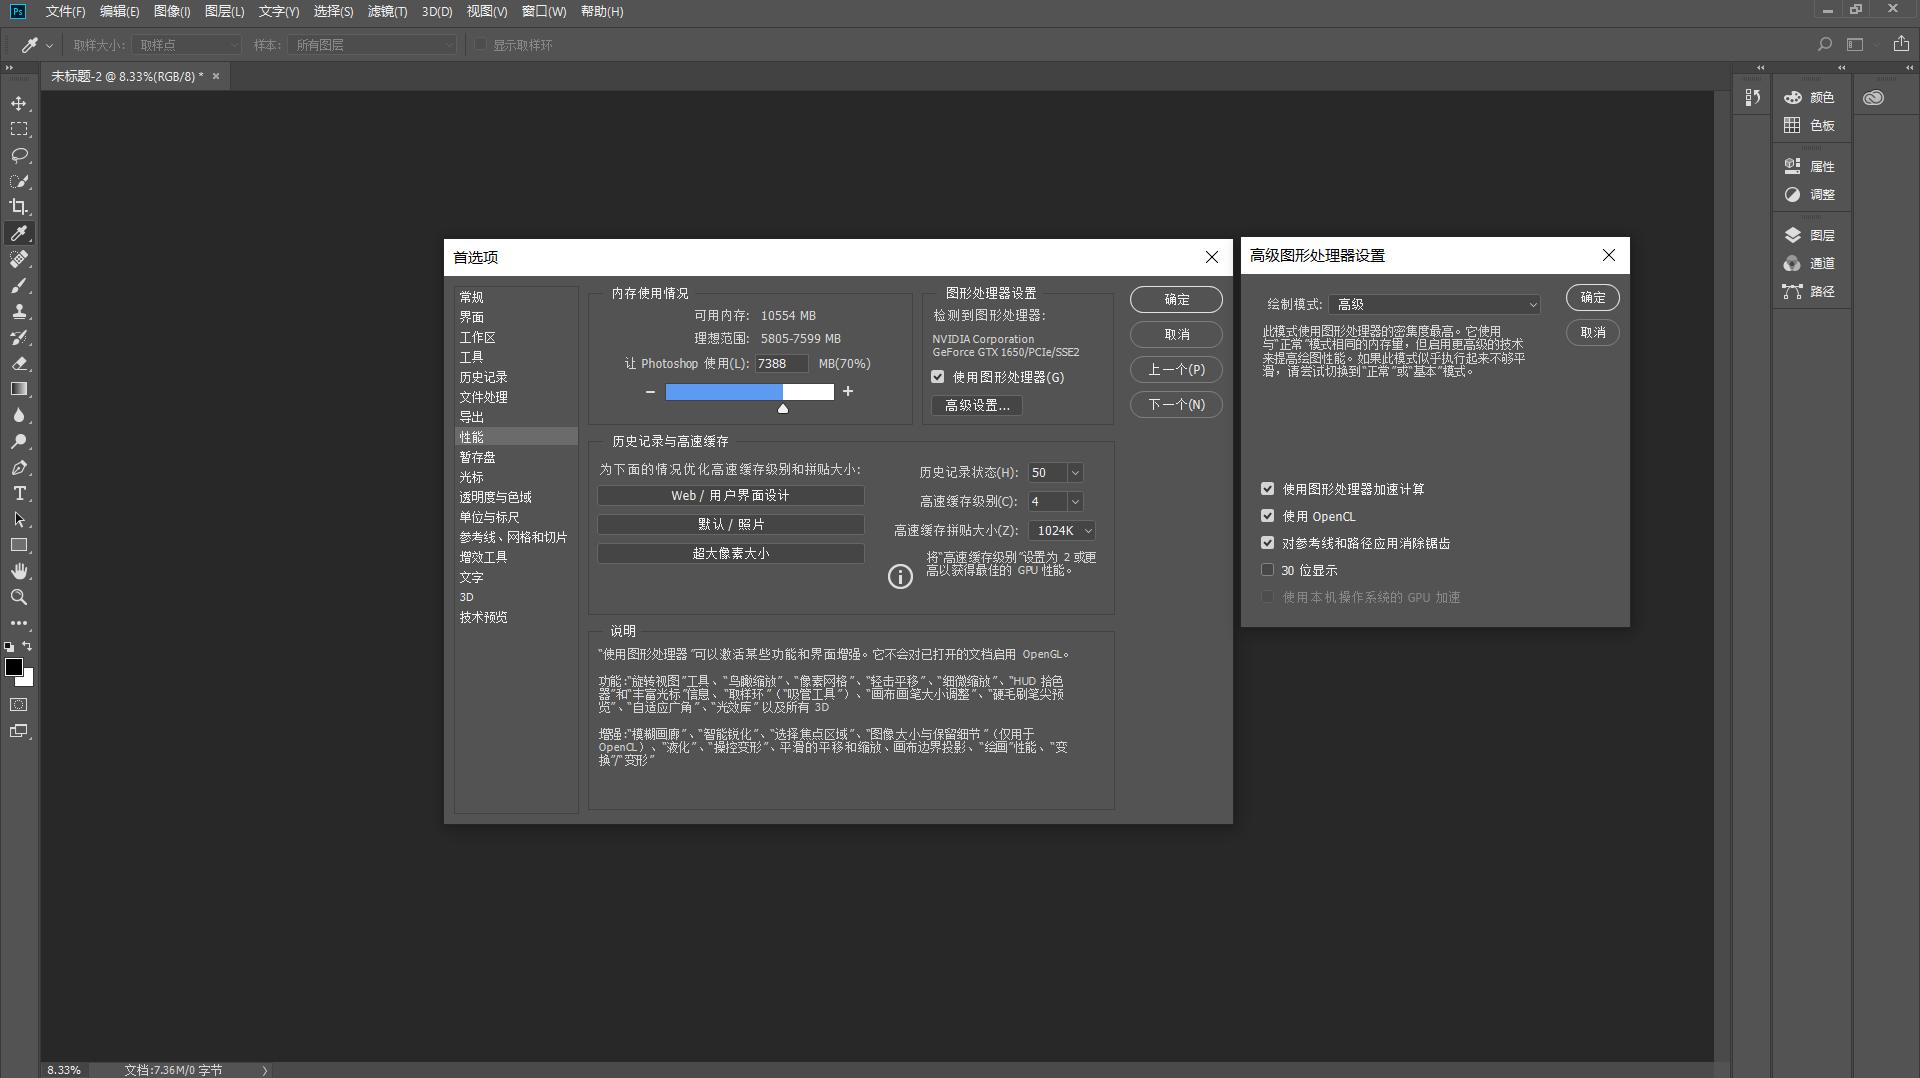Click the Web / 用户界面设计 button
The image size is (1920, 1078).
(x=730, y=495)
